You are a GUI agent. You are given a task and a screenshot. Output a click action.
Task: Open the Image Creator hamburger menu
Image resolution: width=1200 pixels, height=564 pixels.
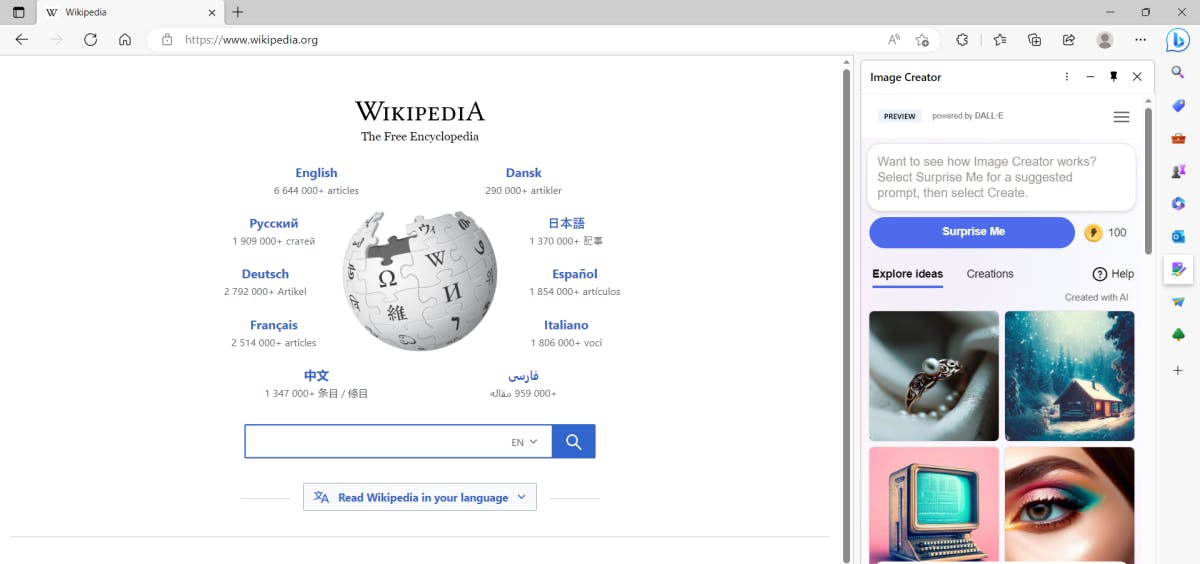click(1121, 117)
